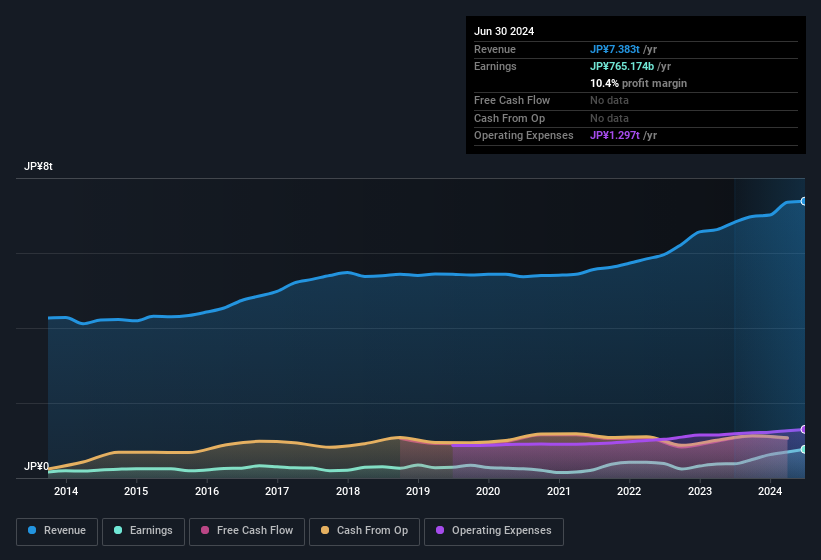Toggle the Cash From Op legend button

pyautogui.click(x=364, y=531)
